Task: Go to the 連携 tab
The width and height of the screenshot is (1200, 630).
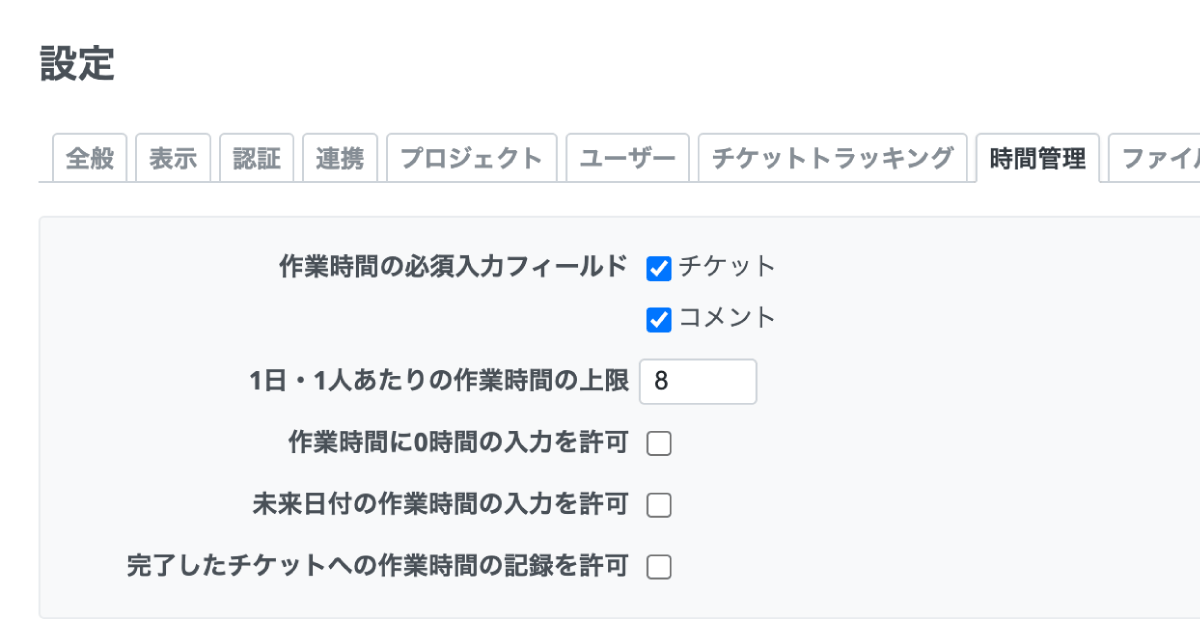Action: (340, 158)
